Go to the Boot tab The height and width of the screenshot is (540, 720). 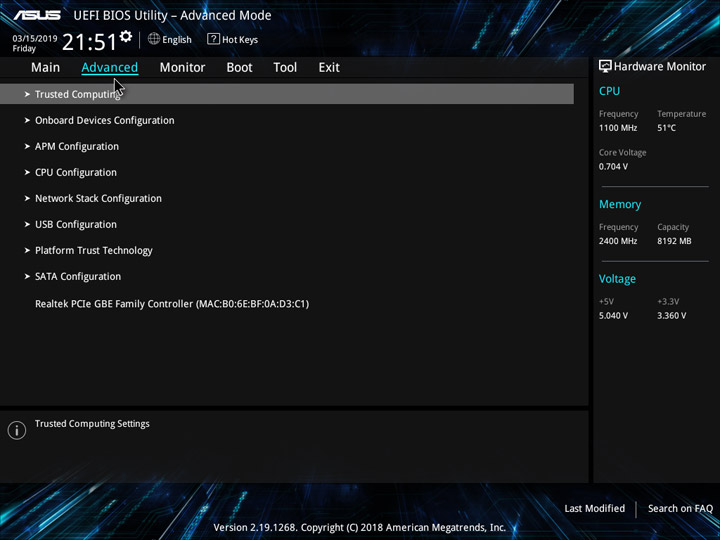pyautogui.click(x=239, y=68)
